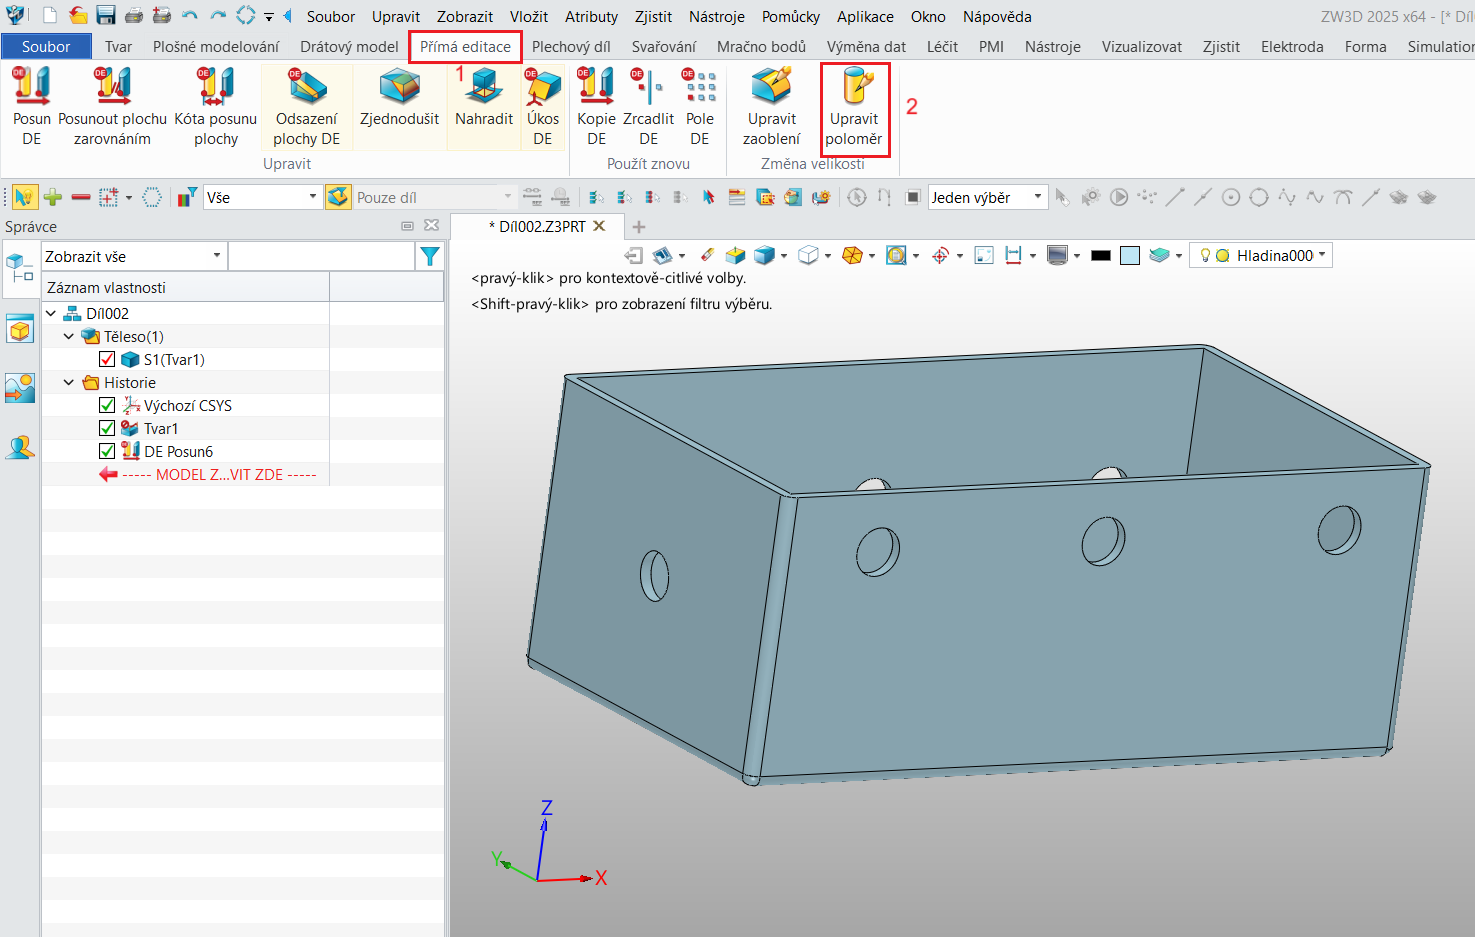Click the save diskette icon

coord(105,16)
